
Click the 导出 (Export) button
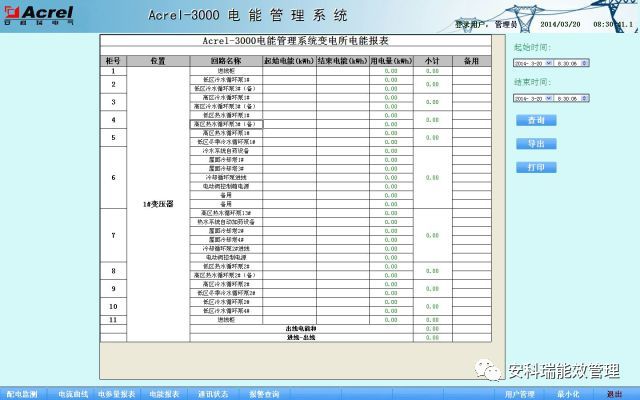pos(536,144)
